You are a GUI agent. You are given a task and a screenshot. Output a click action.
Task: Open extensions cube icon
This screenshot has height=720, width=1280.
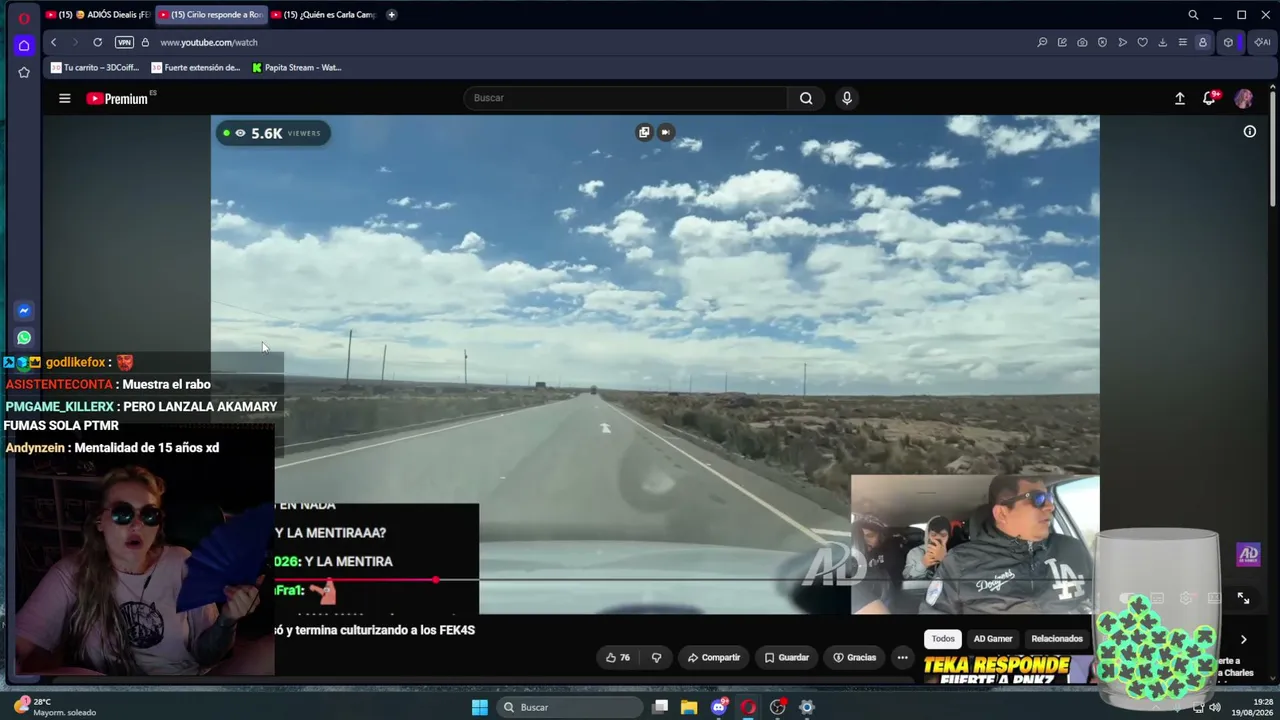tap(1228, 42)
